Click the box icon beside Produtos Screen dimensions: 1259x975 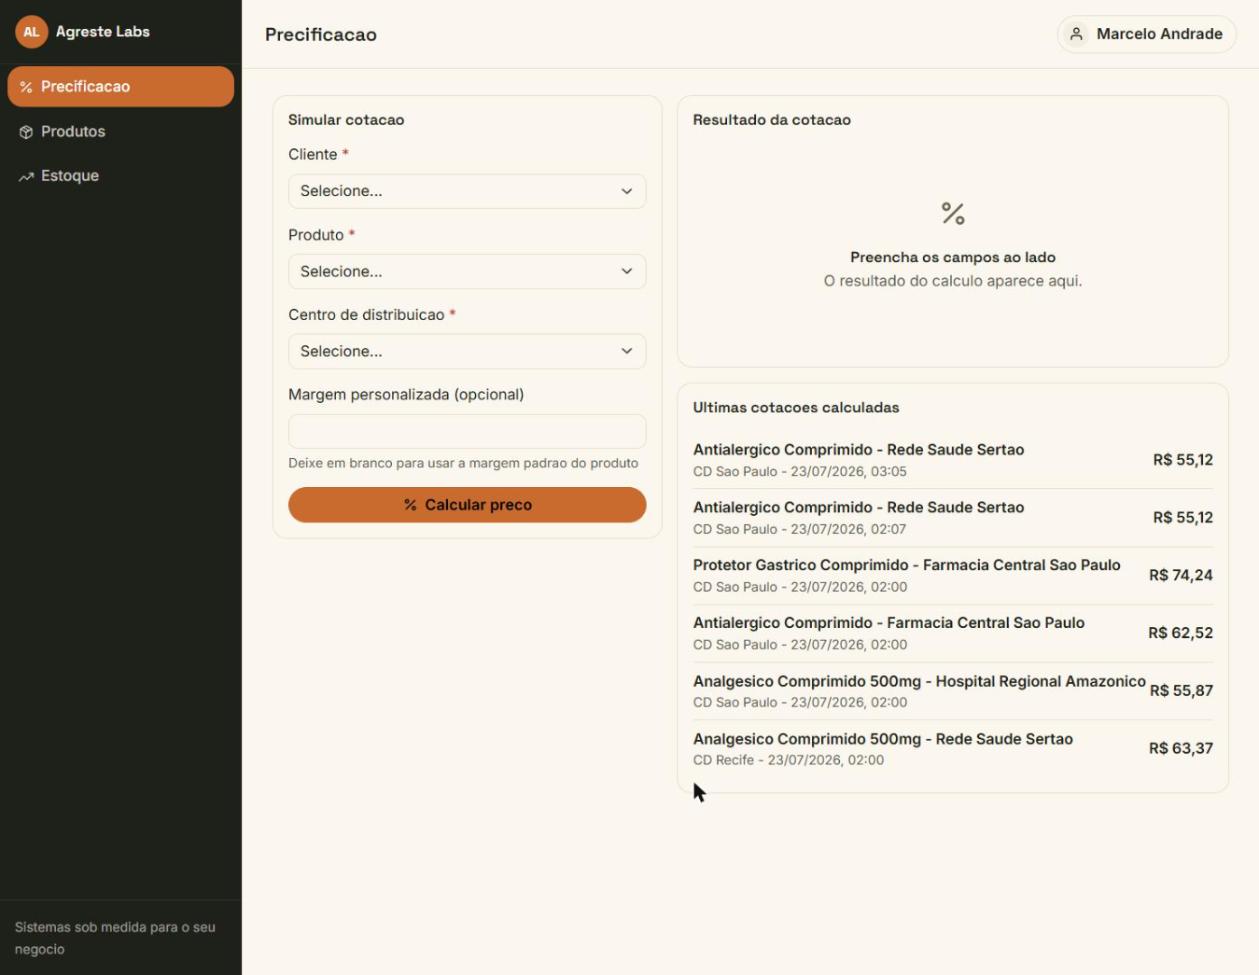click(26, 132)
